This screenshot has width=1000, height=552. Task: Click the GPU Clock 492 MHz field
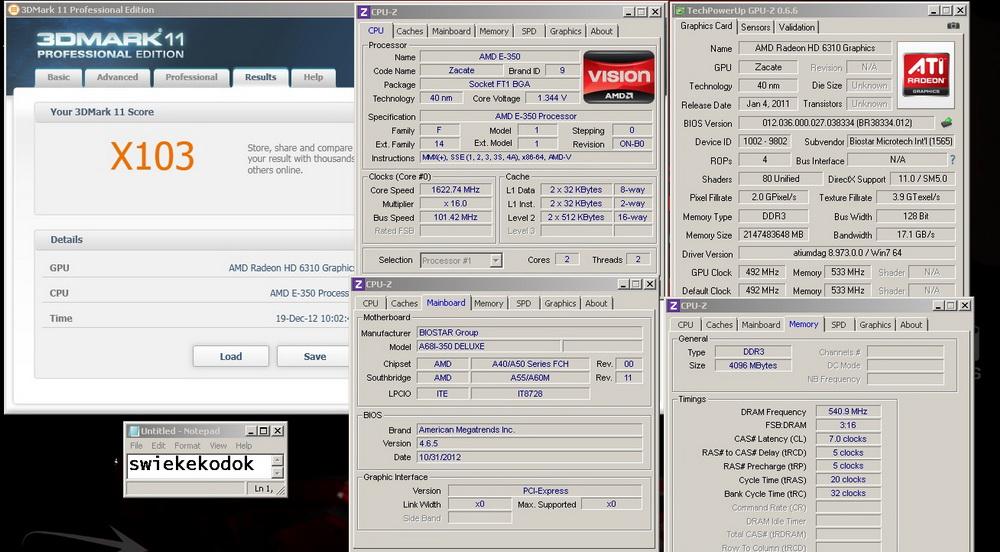[x=762, y=272]
